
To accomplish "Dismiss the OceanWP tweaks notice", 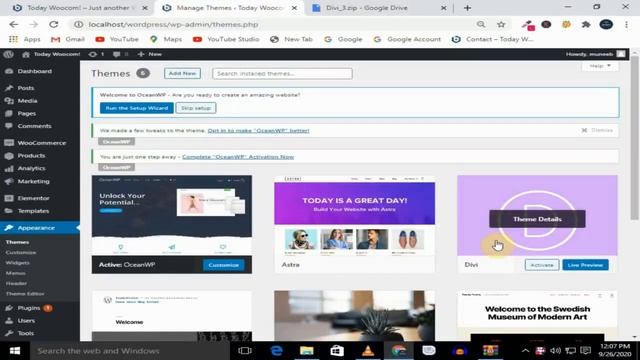I will (597, 130).
